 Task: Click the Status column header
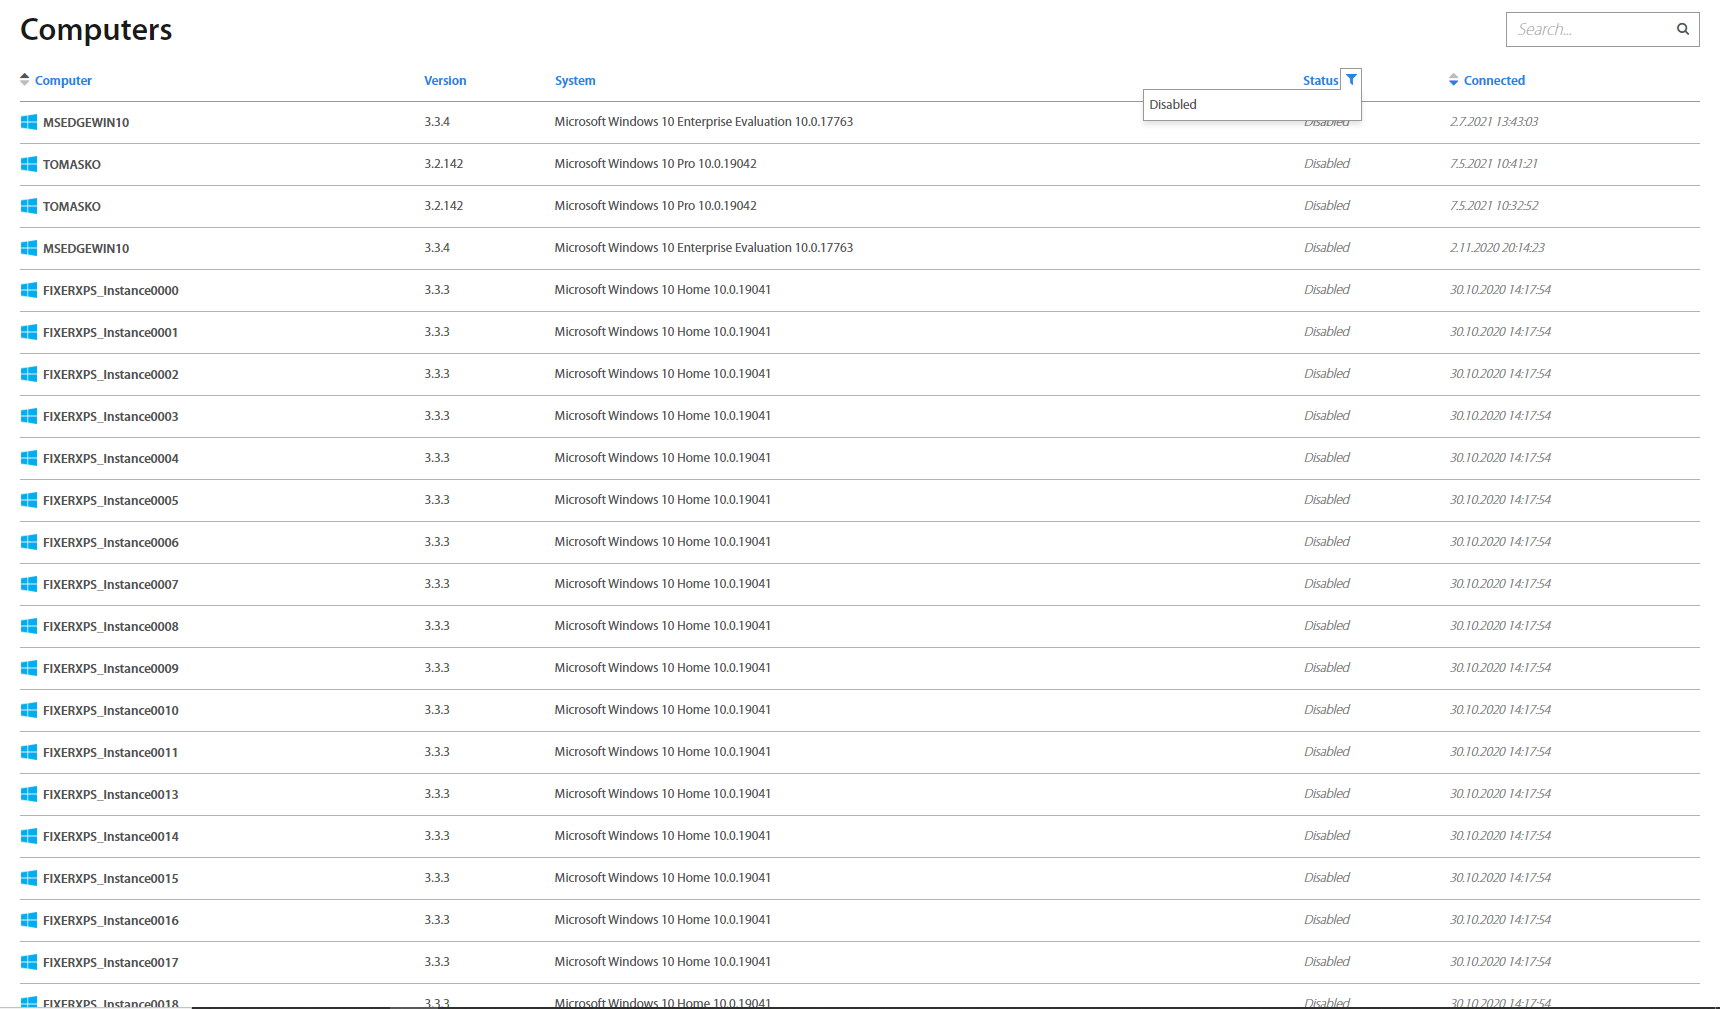click(1320, 81)
